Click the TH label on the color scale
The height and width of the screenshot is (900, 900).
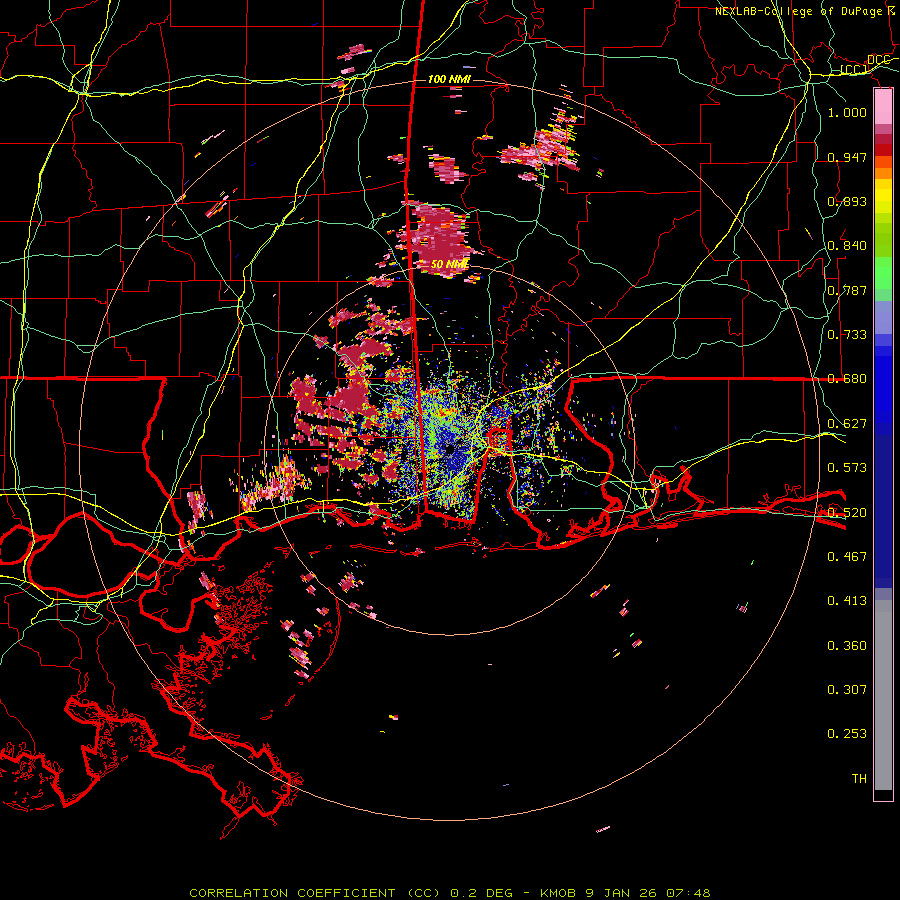859,778
